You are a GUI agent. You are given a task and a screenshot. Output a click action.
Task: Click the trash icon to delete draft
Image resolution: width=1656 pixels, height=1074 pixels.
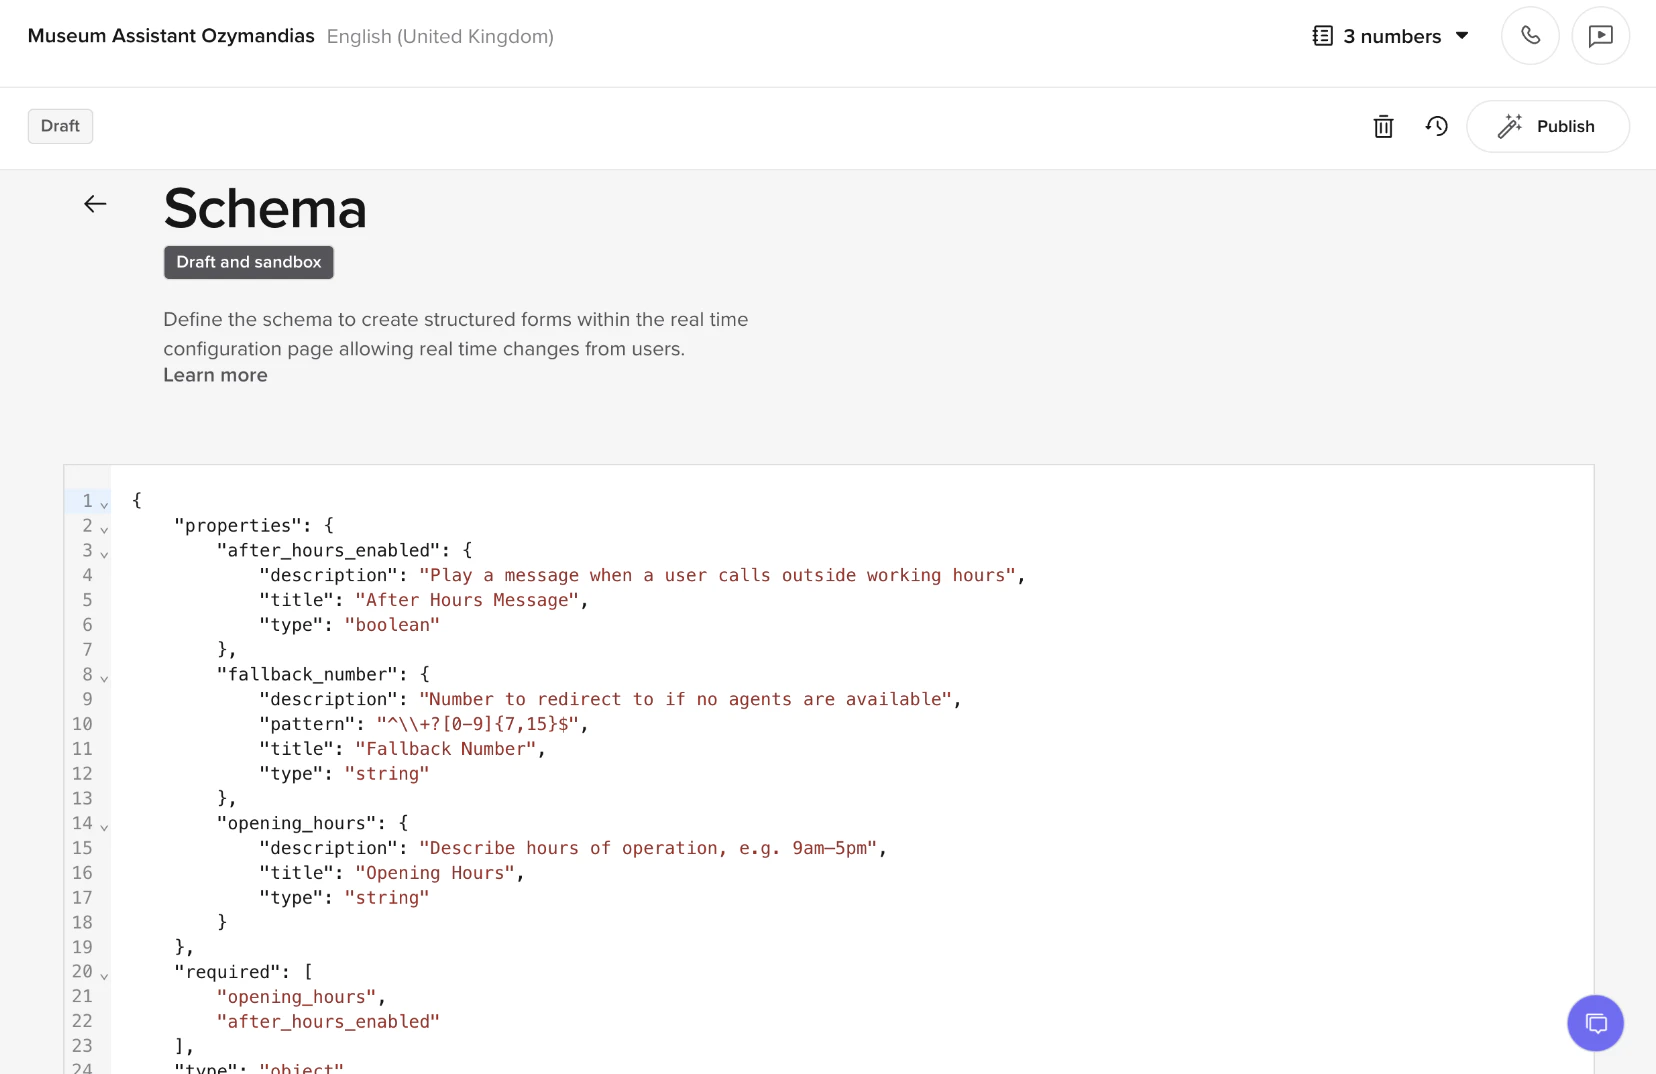1383,126
